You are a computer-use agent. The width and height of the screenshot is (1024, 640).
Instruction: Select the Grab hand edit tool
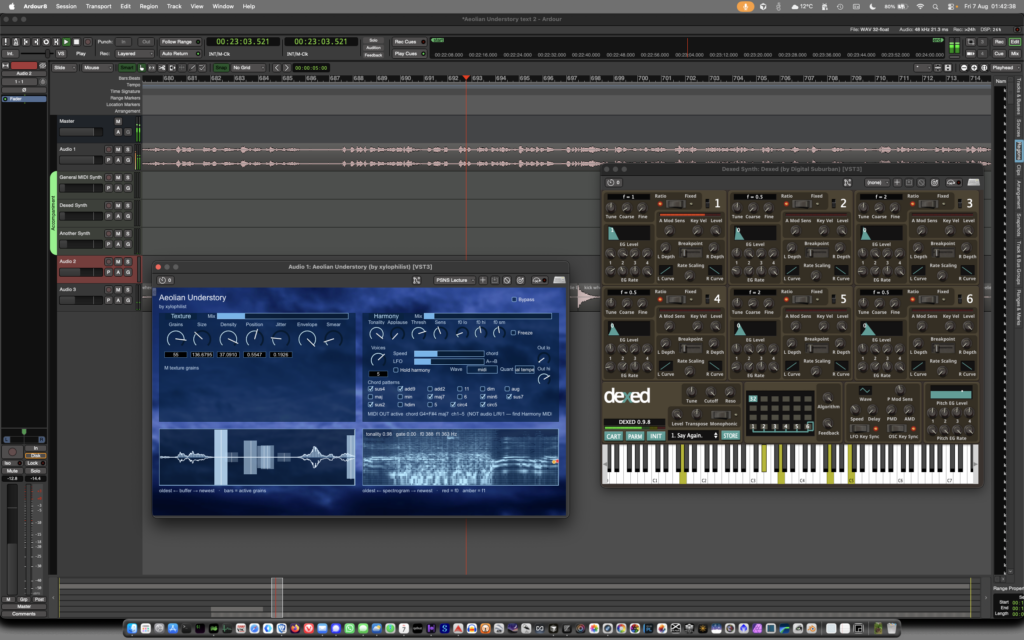coord(142,67)
